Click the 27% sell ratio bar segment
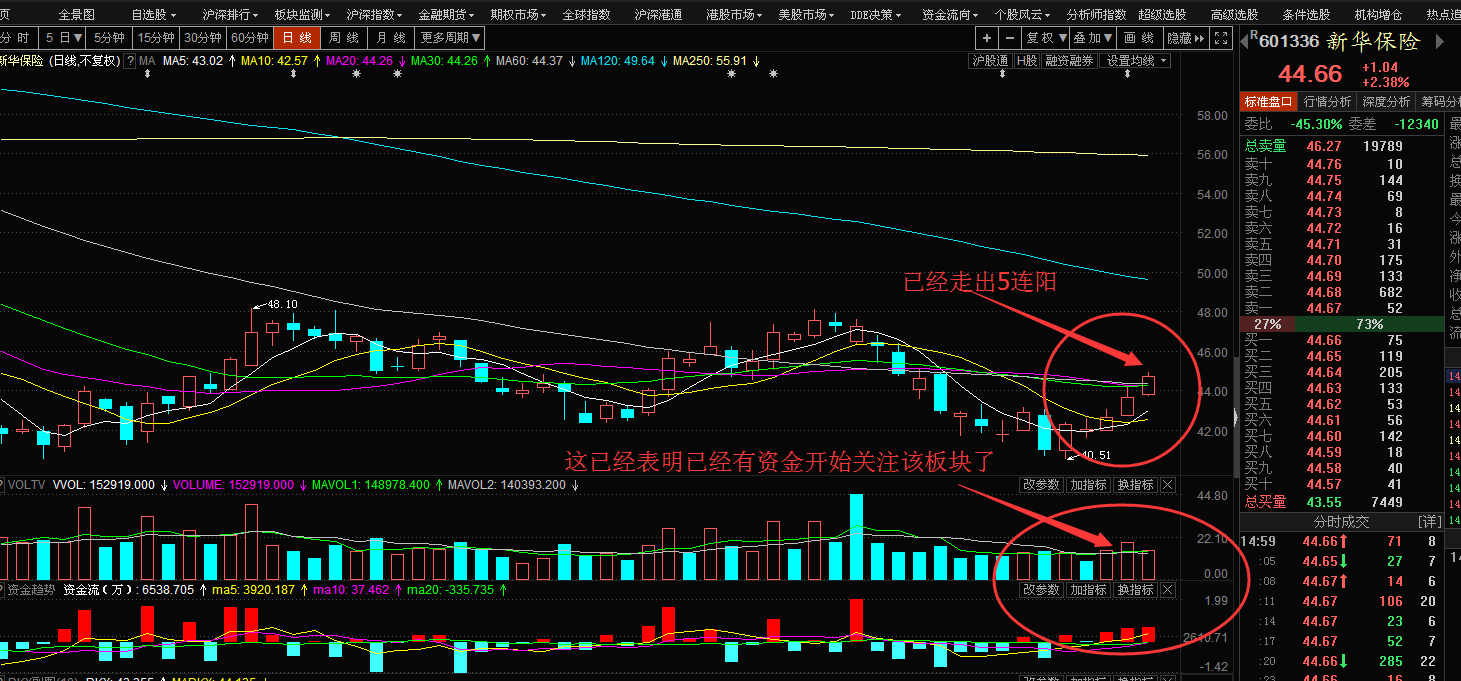Screen dimensions: 1461x681 pos(1267,325)
